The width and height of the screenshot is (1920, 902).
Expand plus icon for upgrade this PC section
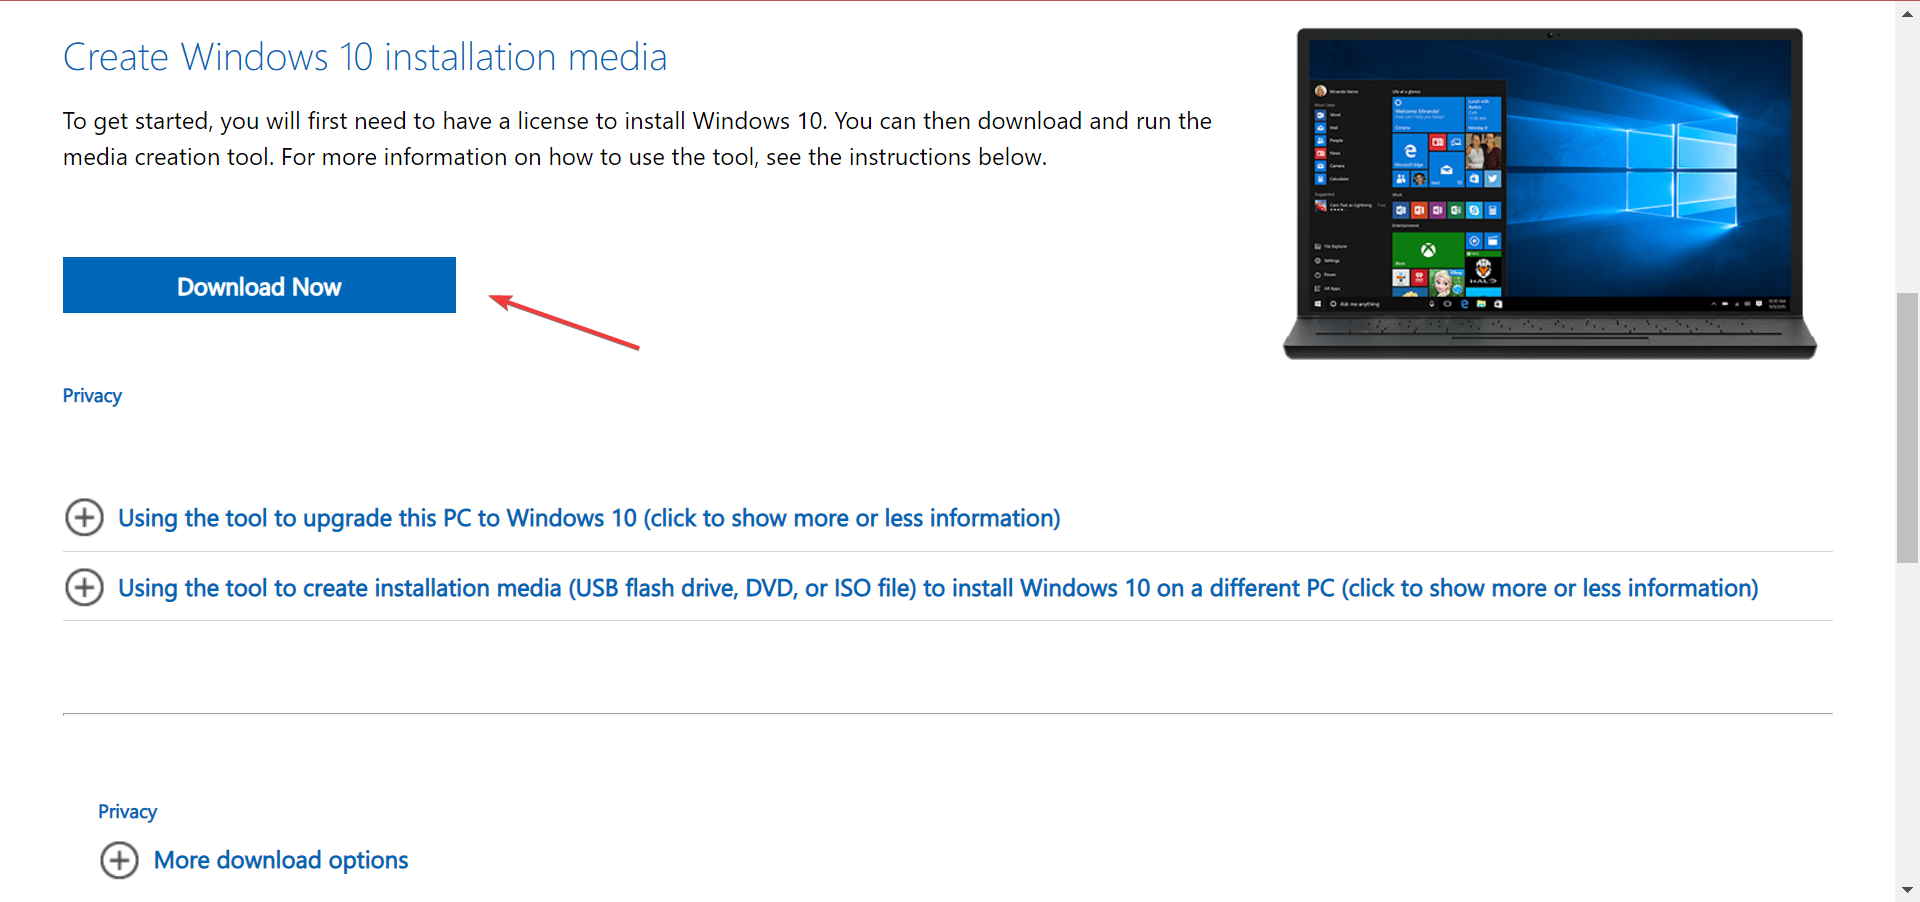pos(84,518)
